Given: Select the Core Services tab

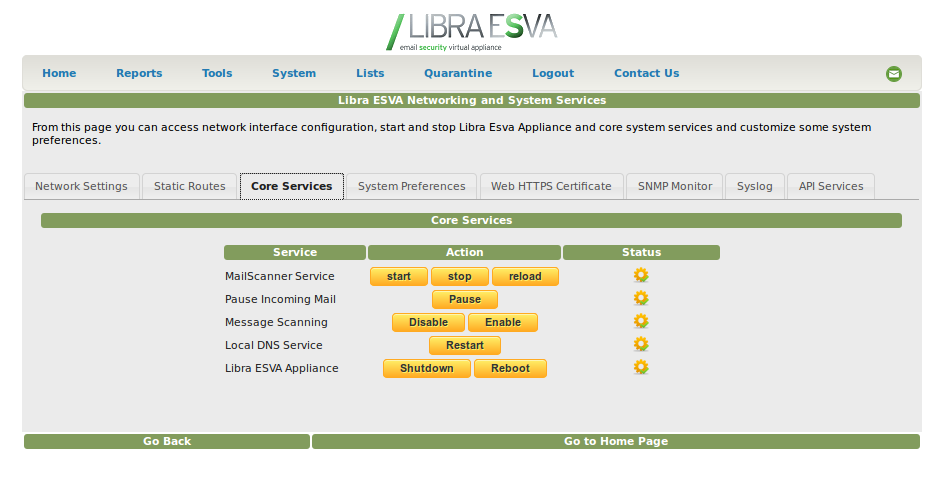Looking at the screenshot, I should click(x=291, y=186).
